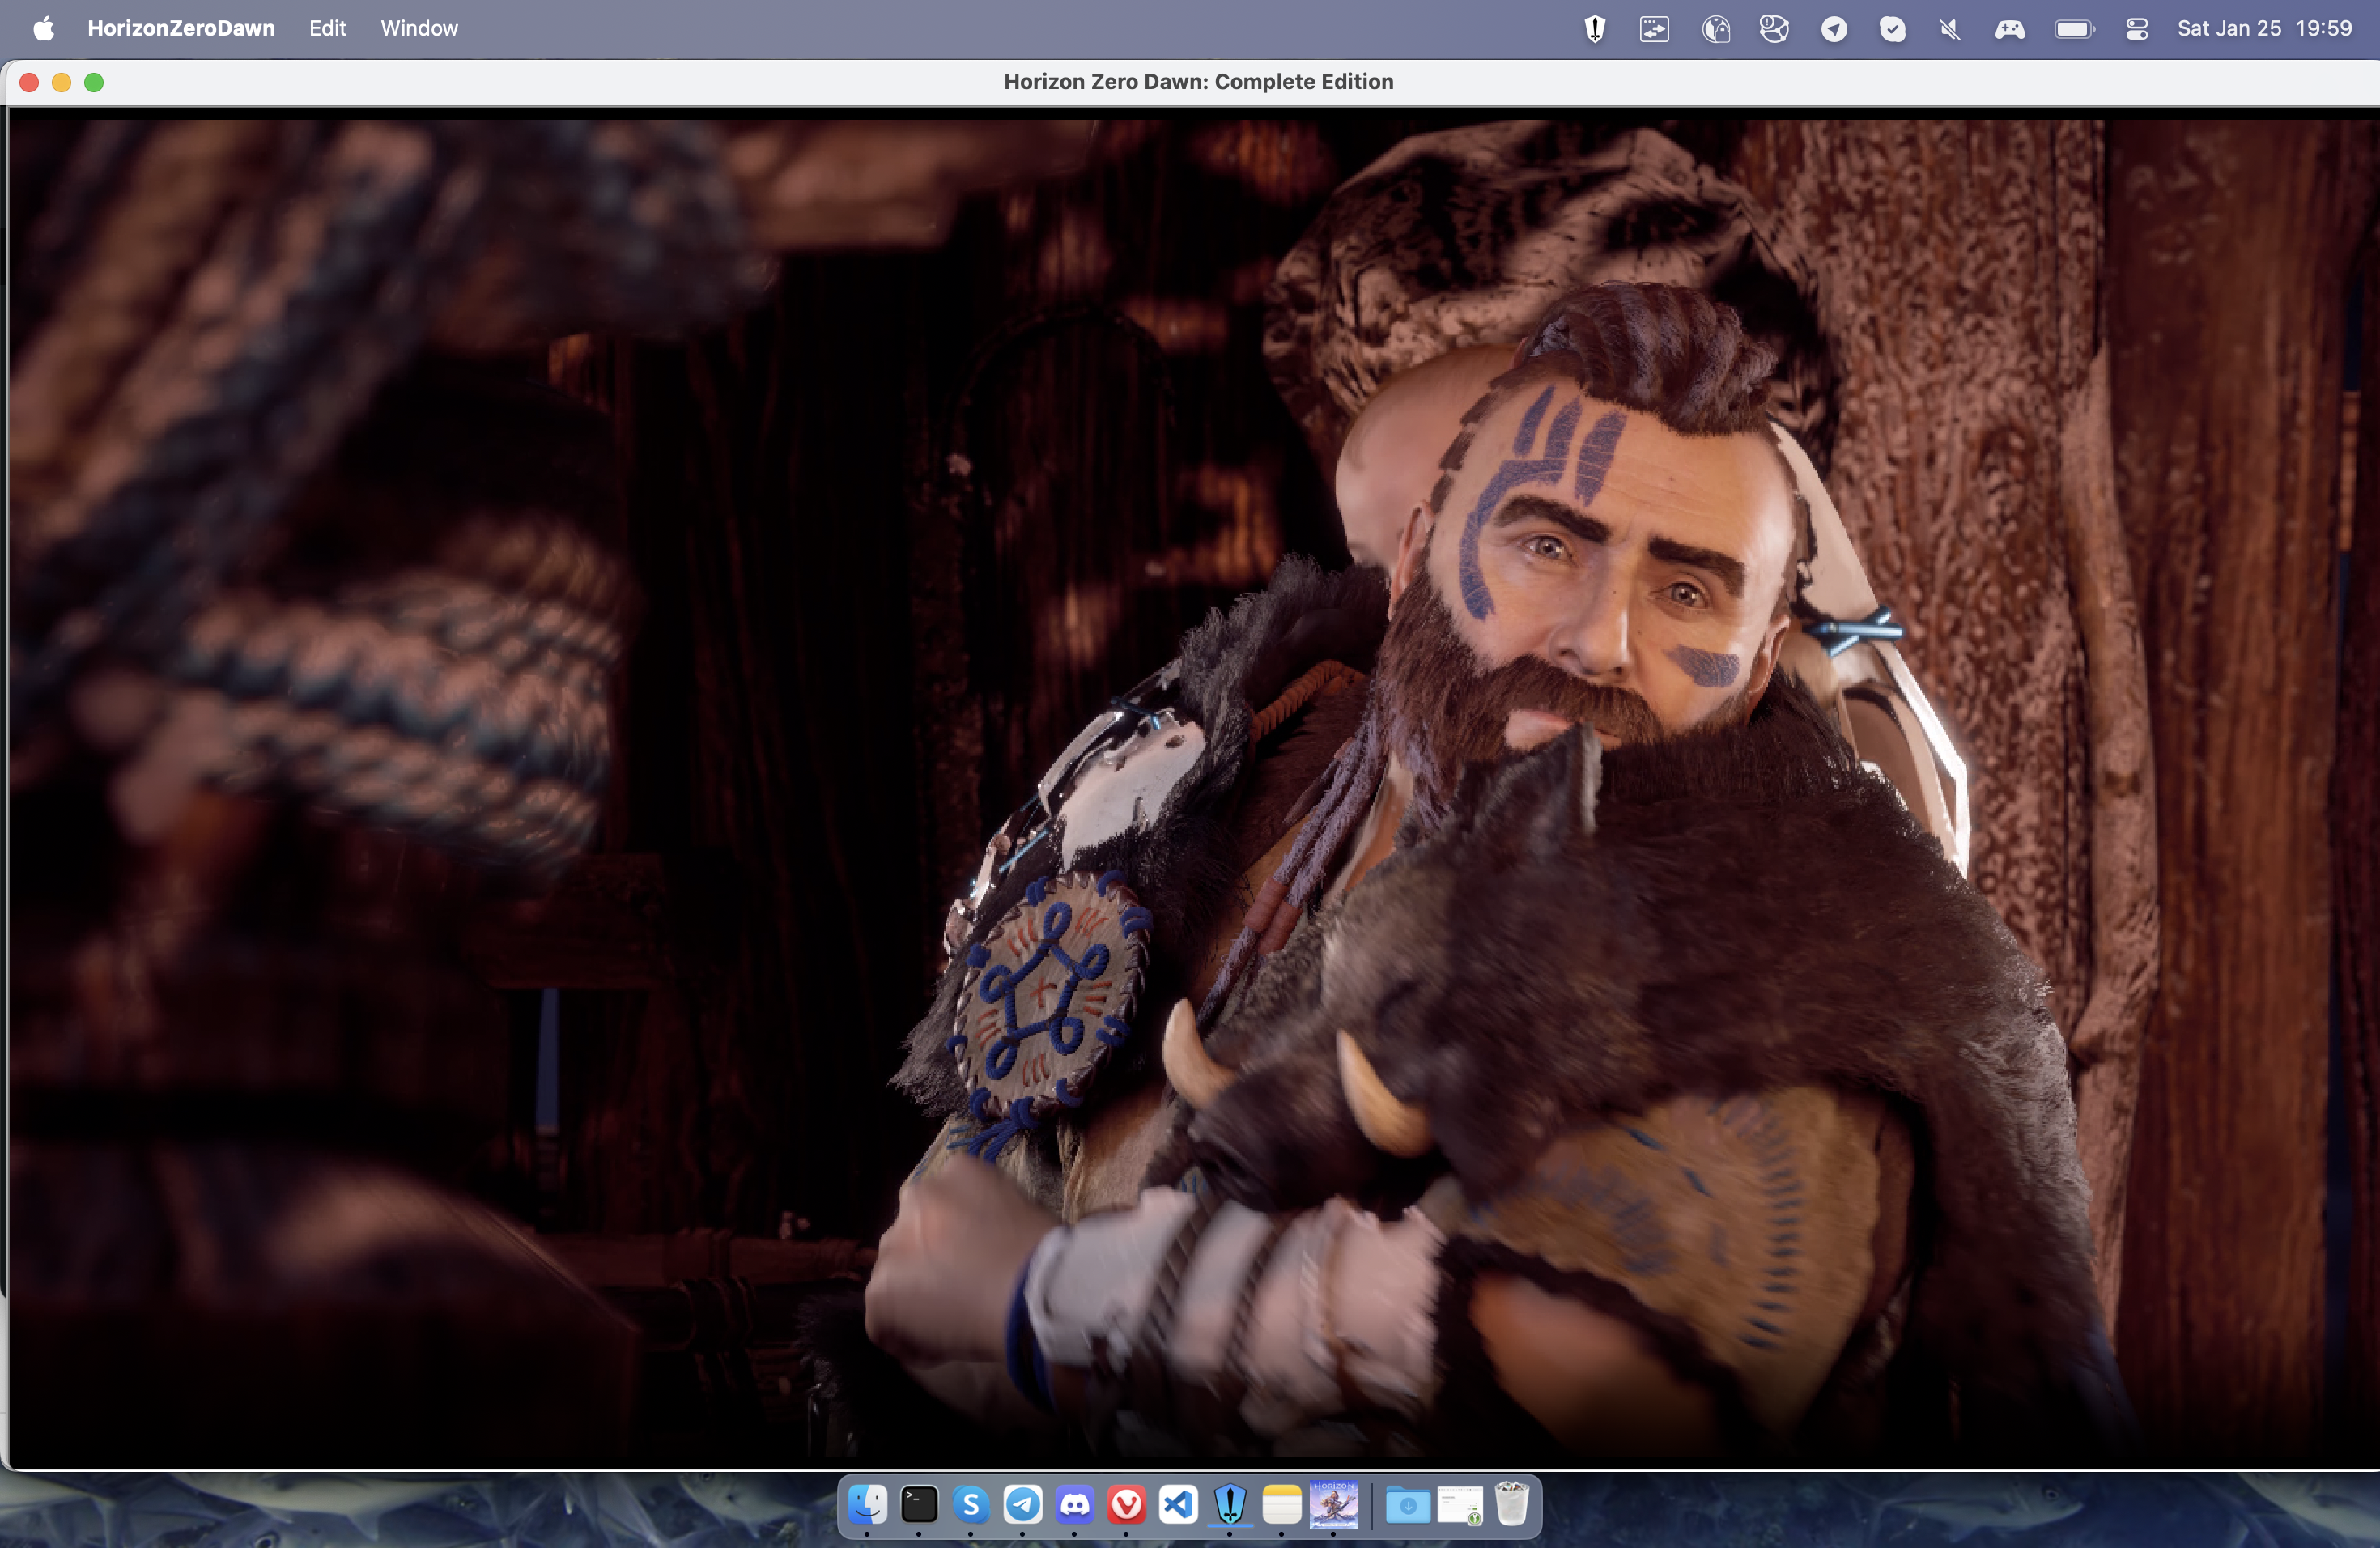Viewport: 2380px width, 1548px height.
Task: Open the Window menu
Action: 419,28
